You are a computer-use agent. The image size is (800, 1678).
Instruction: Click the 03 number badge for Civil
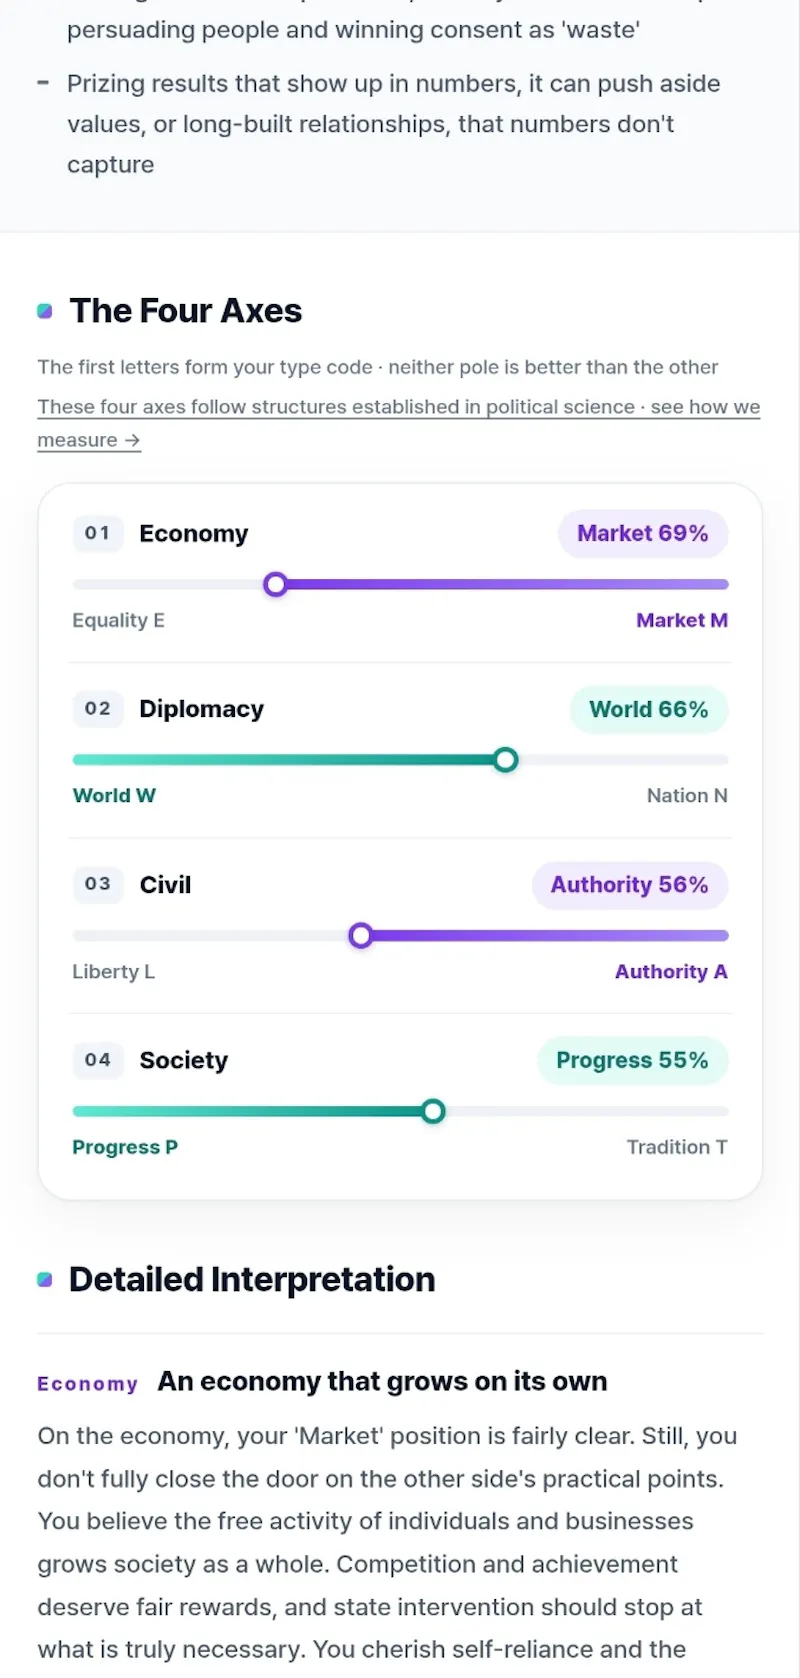point(97,884)
